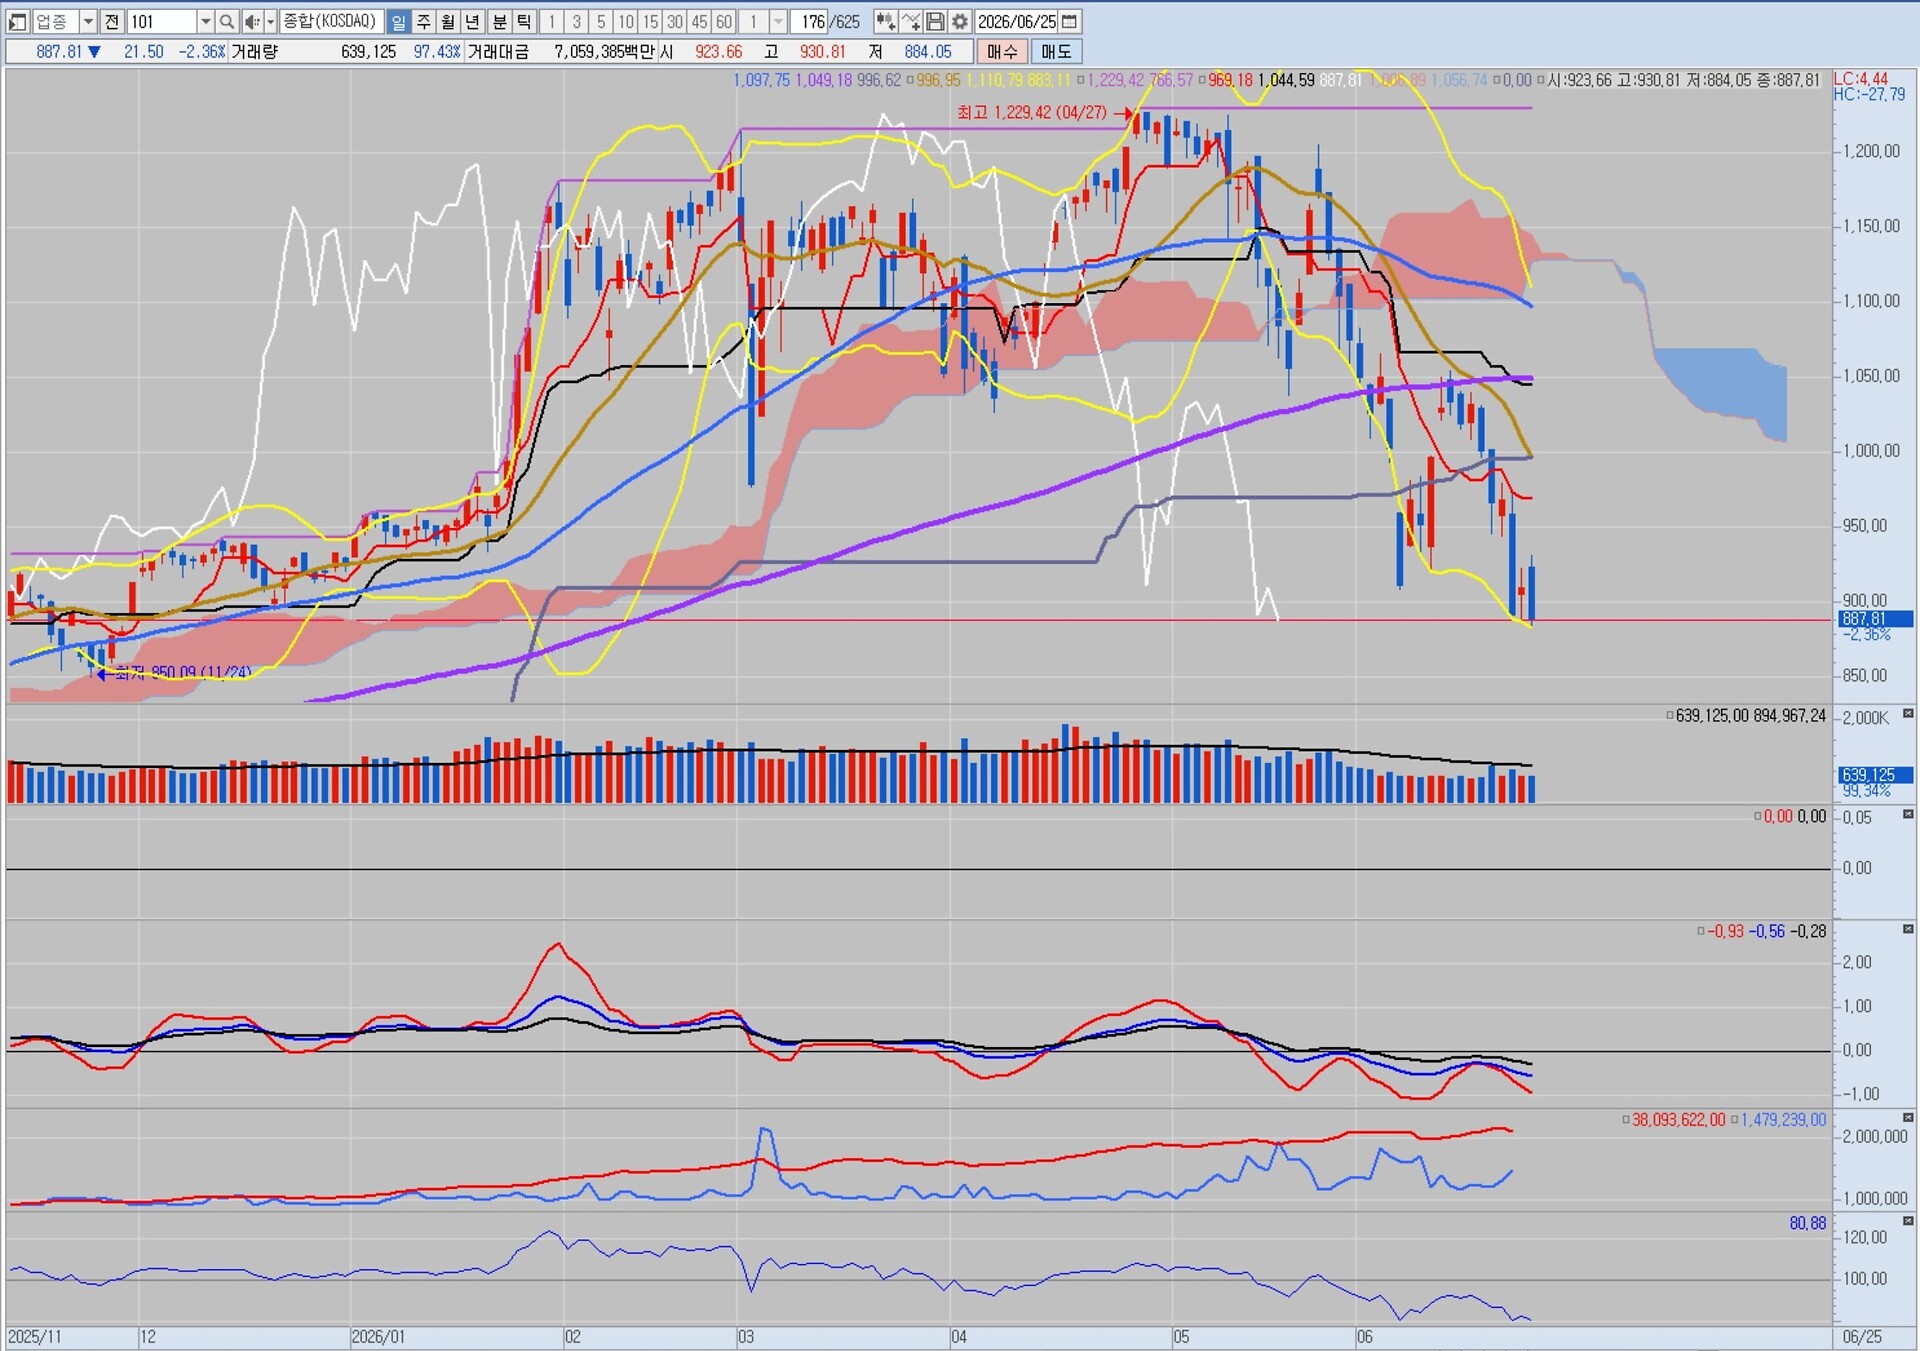Open the magnifier search icon
1920x1351 pixels.
coord(227,21)
